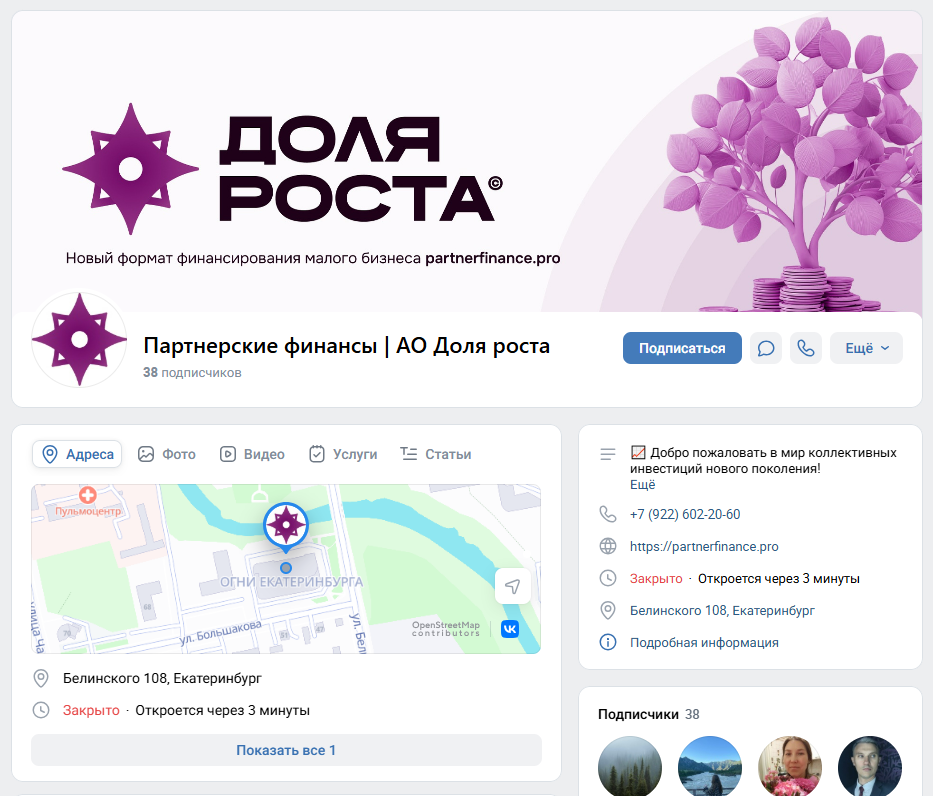Expand description via the Ещё link

tap(643, 485)
